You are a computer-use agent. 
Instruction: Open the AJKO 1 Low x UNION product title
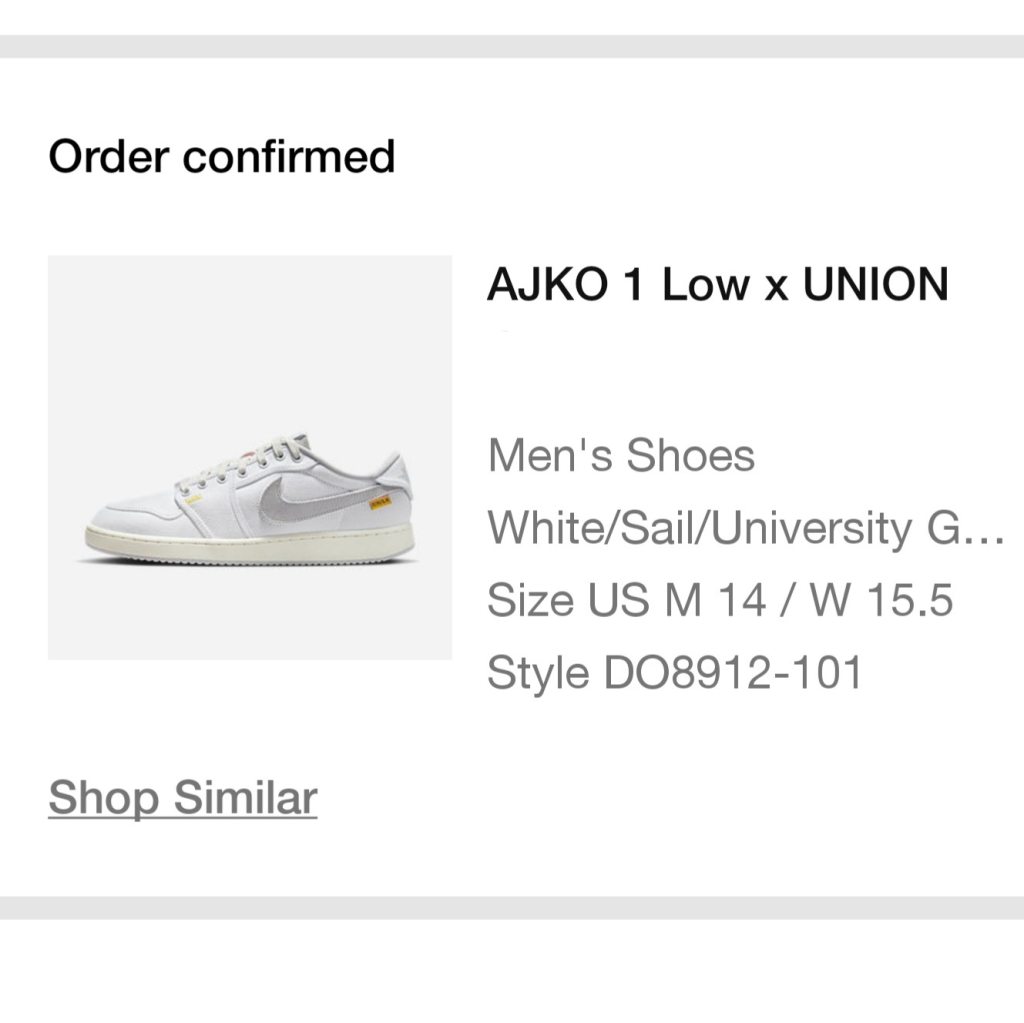(x=717, y=285)
